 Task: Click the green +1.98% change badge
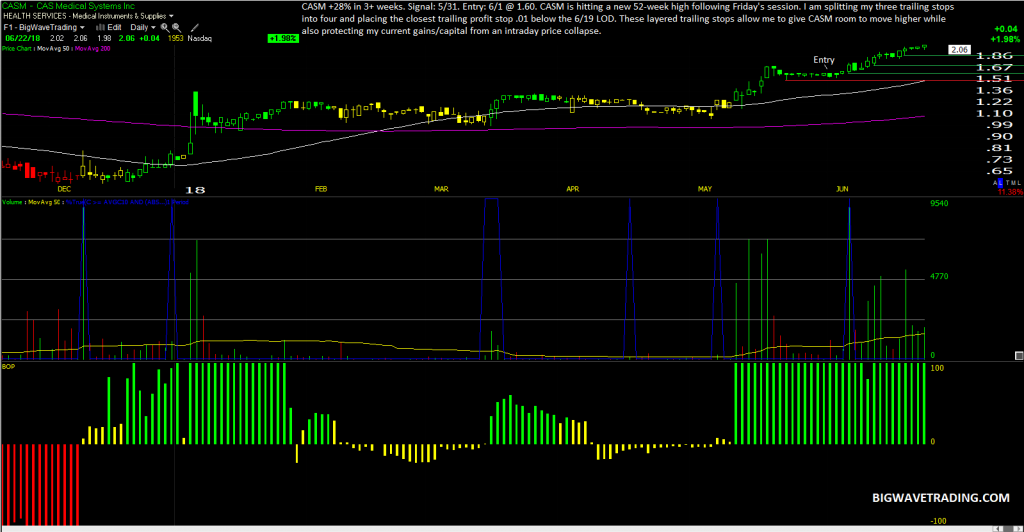tap(283, 39)
